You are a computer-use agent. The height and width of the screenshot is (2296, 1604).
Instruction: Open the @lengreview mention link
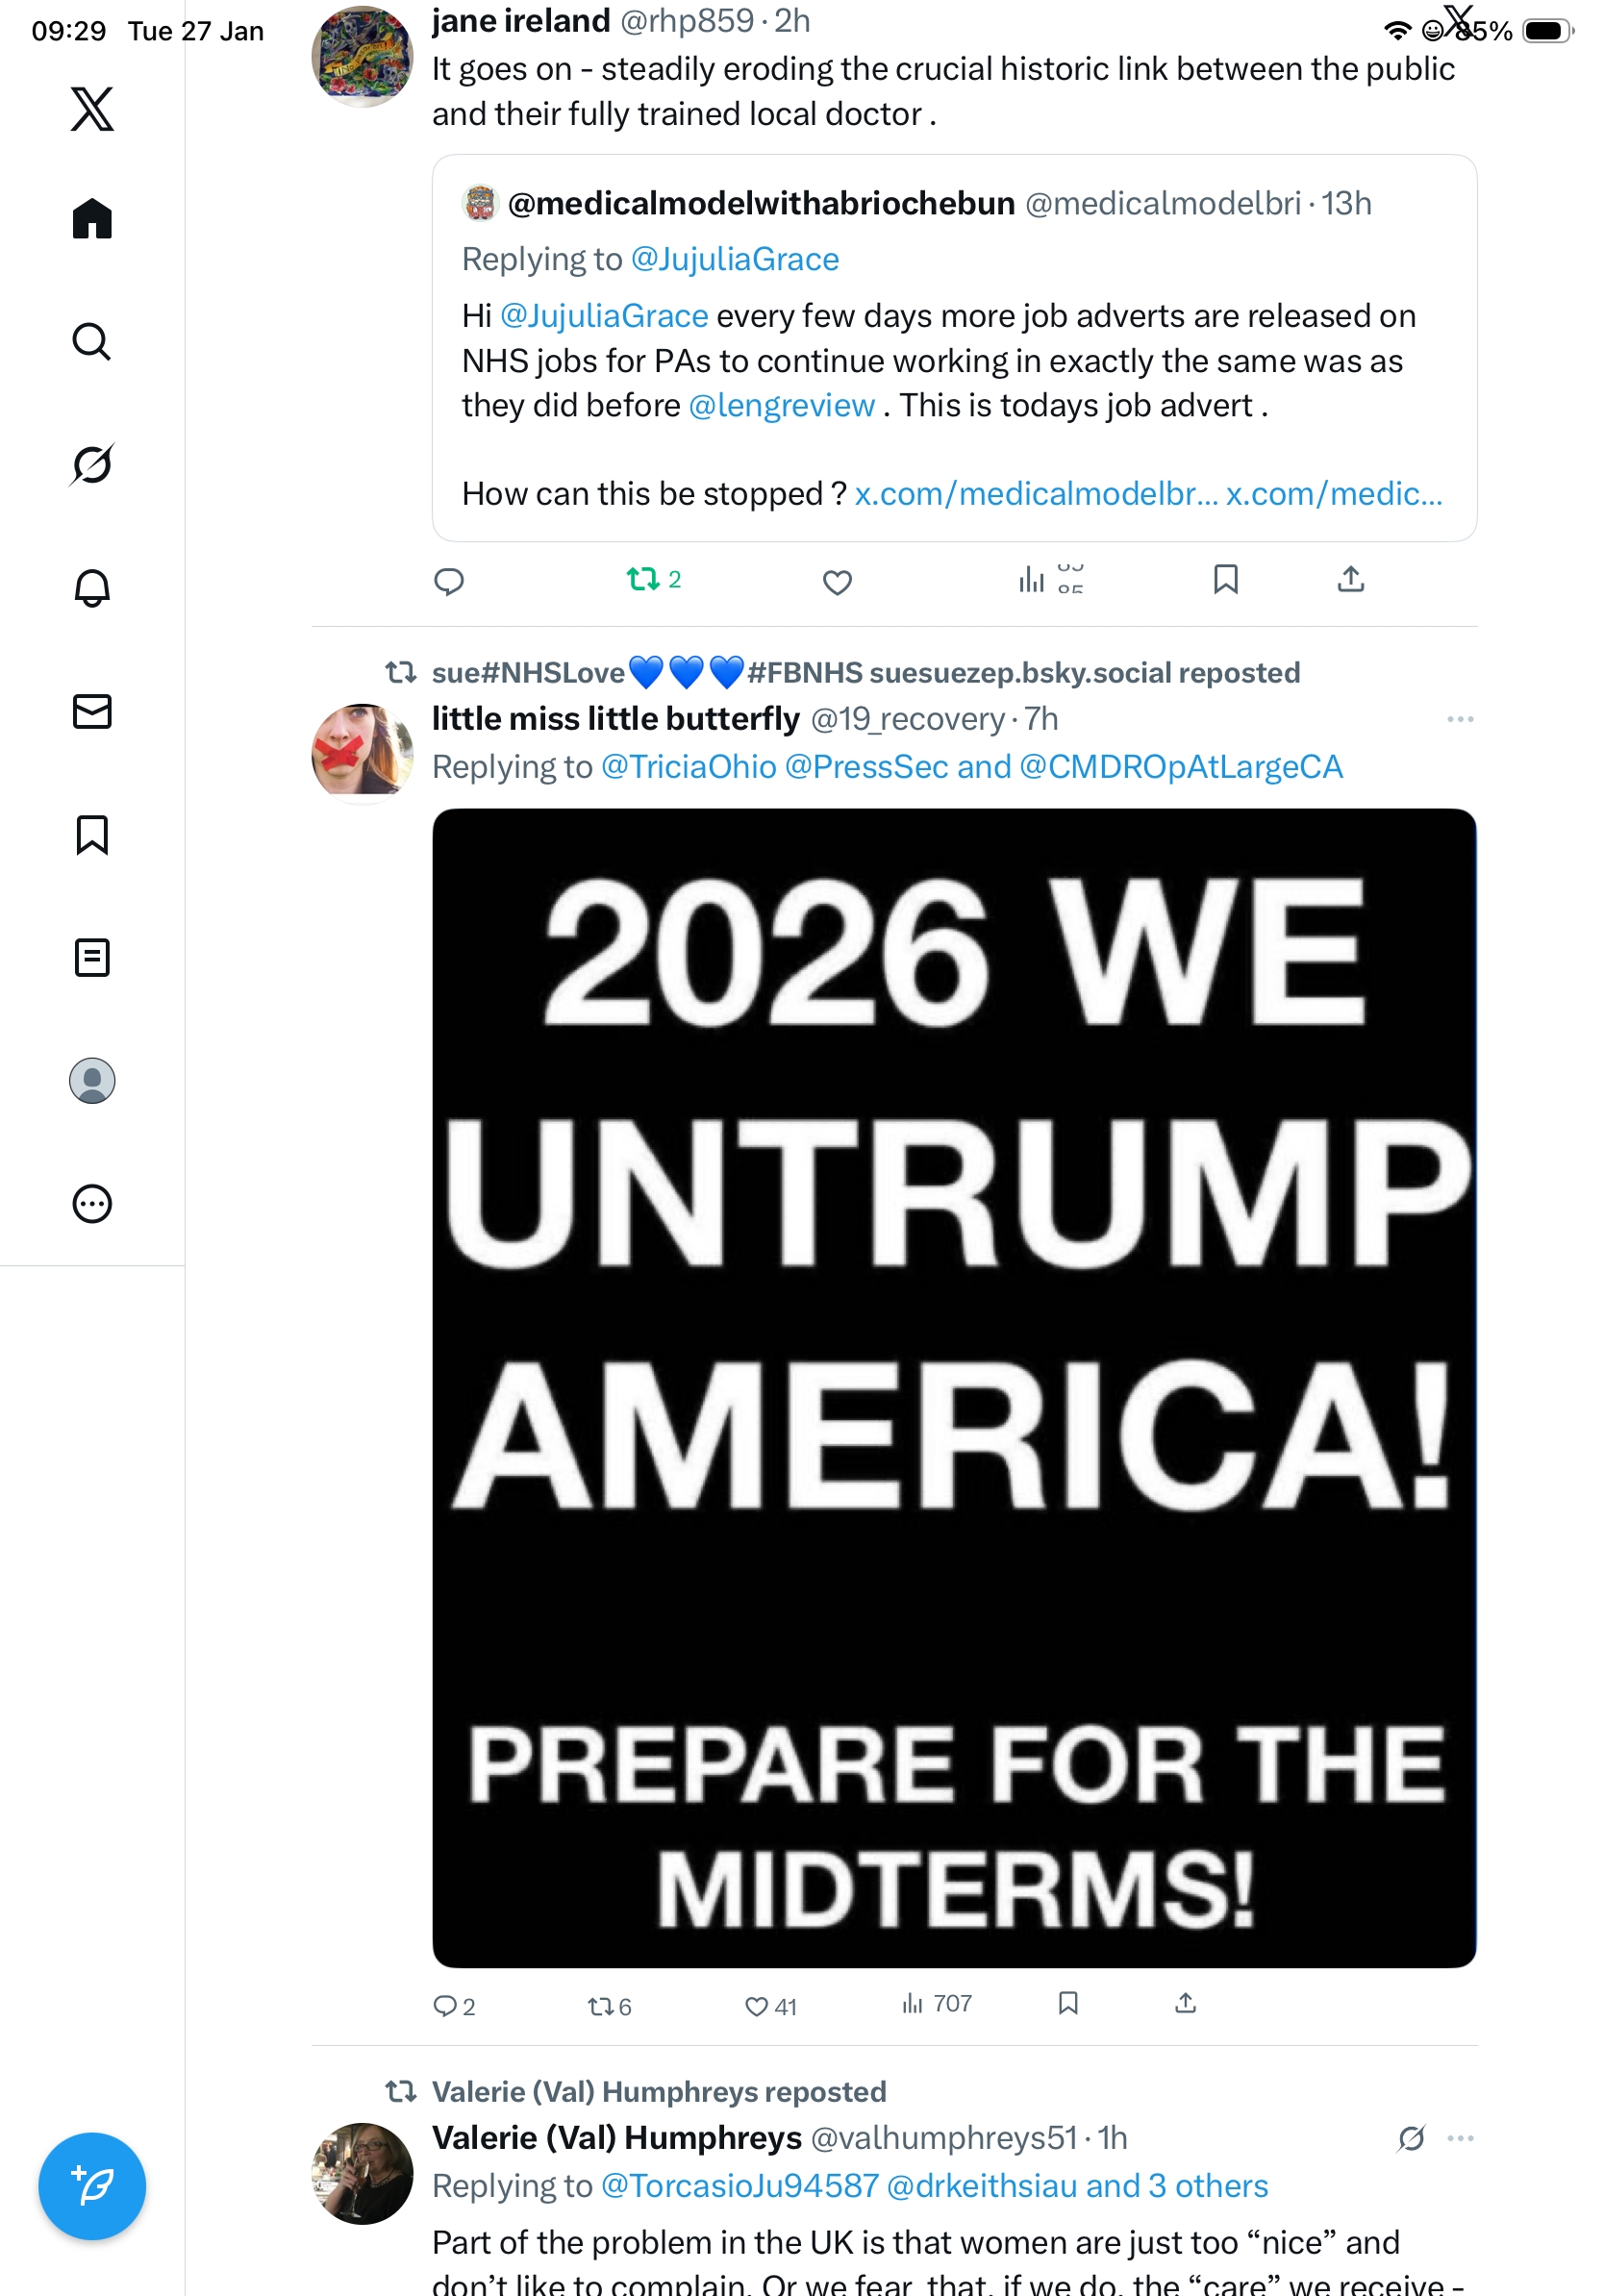tap(781, 405)
